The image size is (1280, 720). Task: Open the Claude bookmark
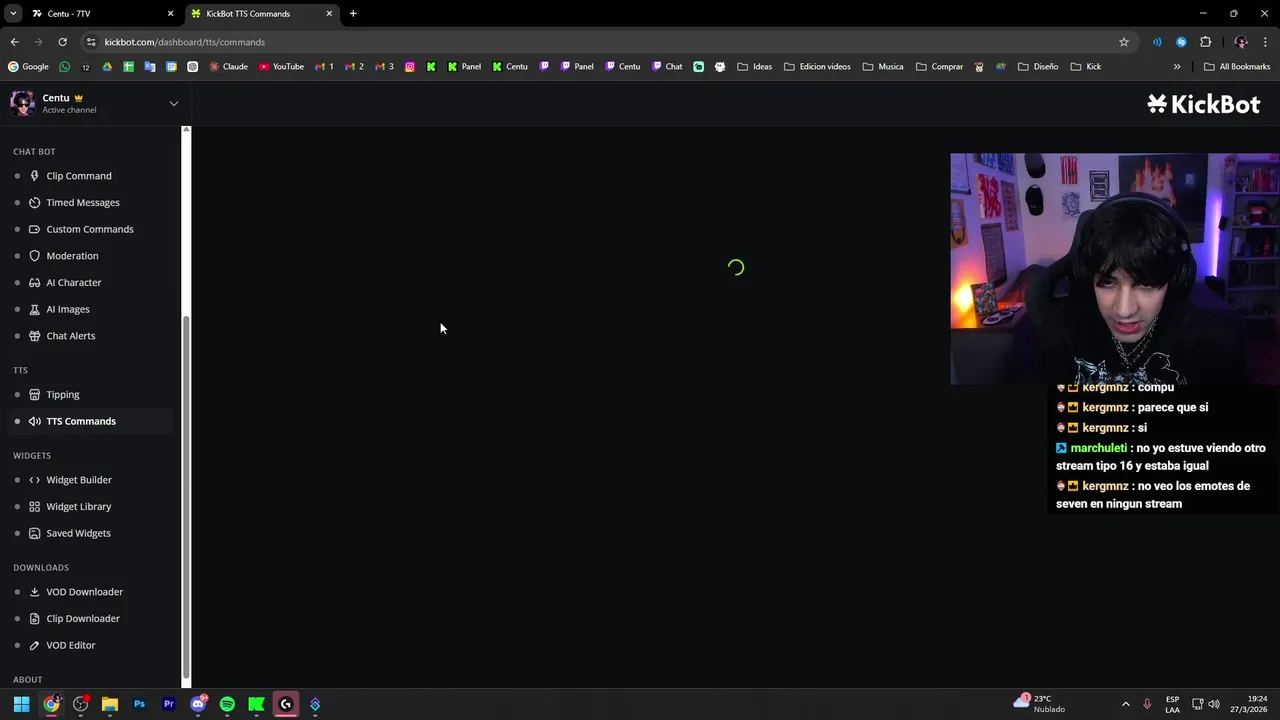click(x=228, y=67)
